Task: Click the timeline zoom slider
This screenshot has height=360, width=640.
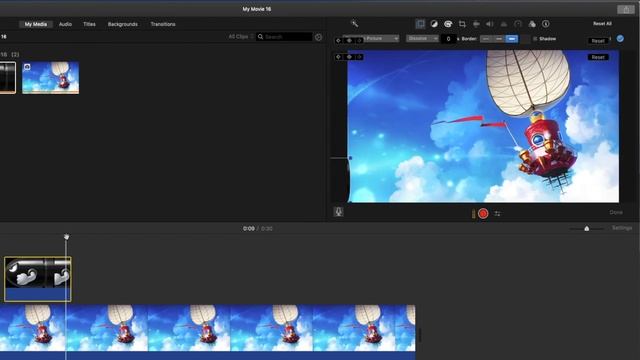Action: click(x=587, y=229)
